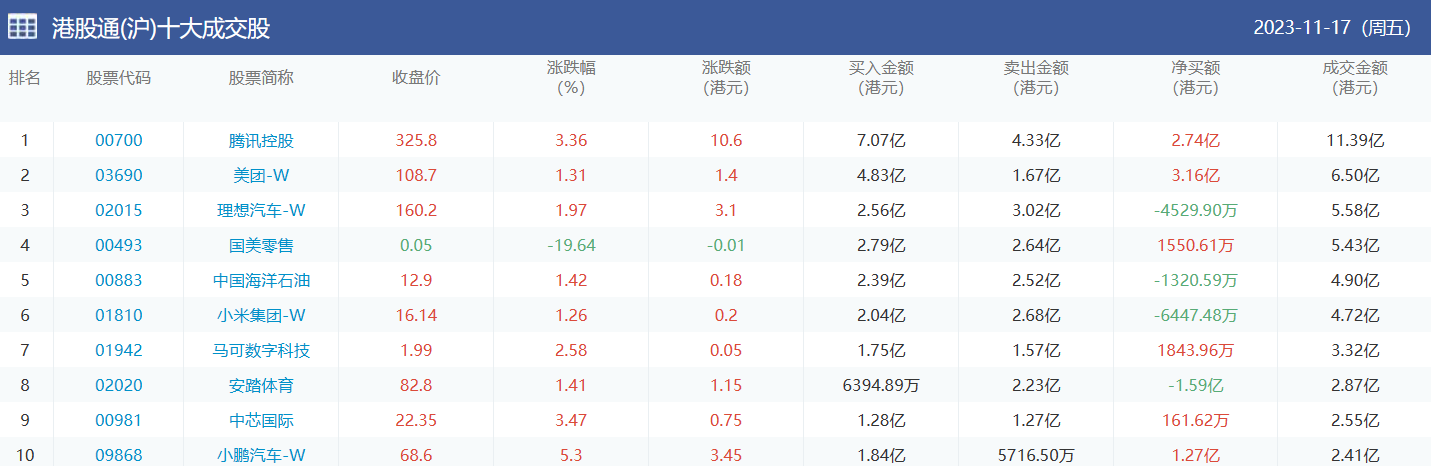Open 国美零售 stock details

tap(261, 246)
